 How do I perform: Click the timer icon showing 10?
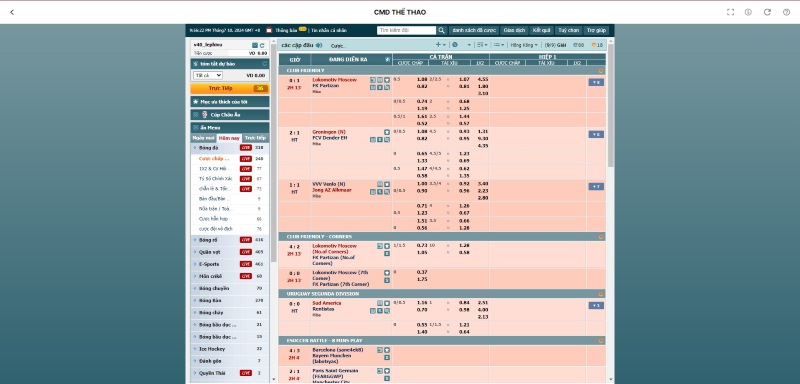pyautogui.click(x=594, y=45)
